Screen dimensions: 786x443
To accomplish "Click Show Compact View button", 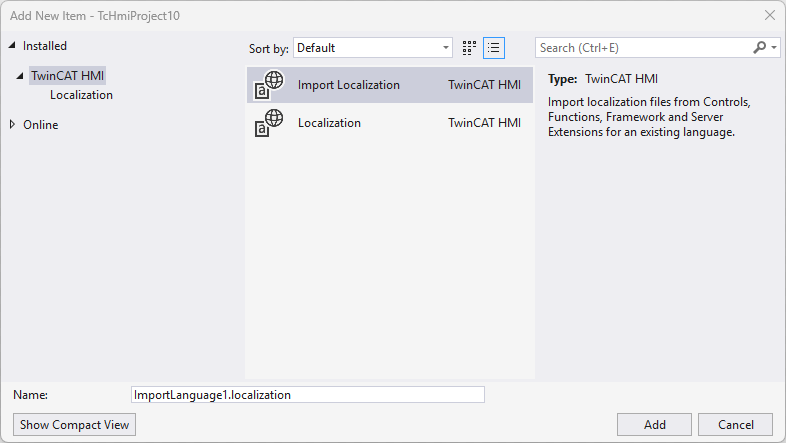I will point(74,424).
